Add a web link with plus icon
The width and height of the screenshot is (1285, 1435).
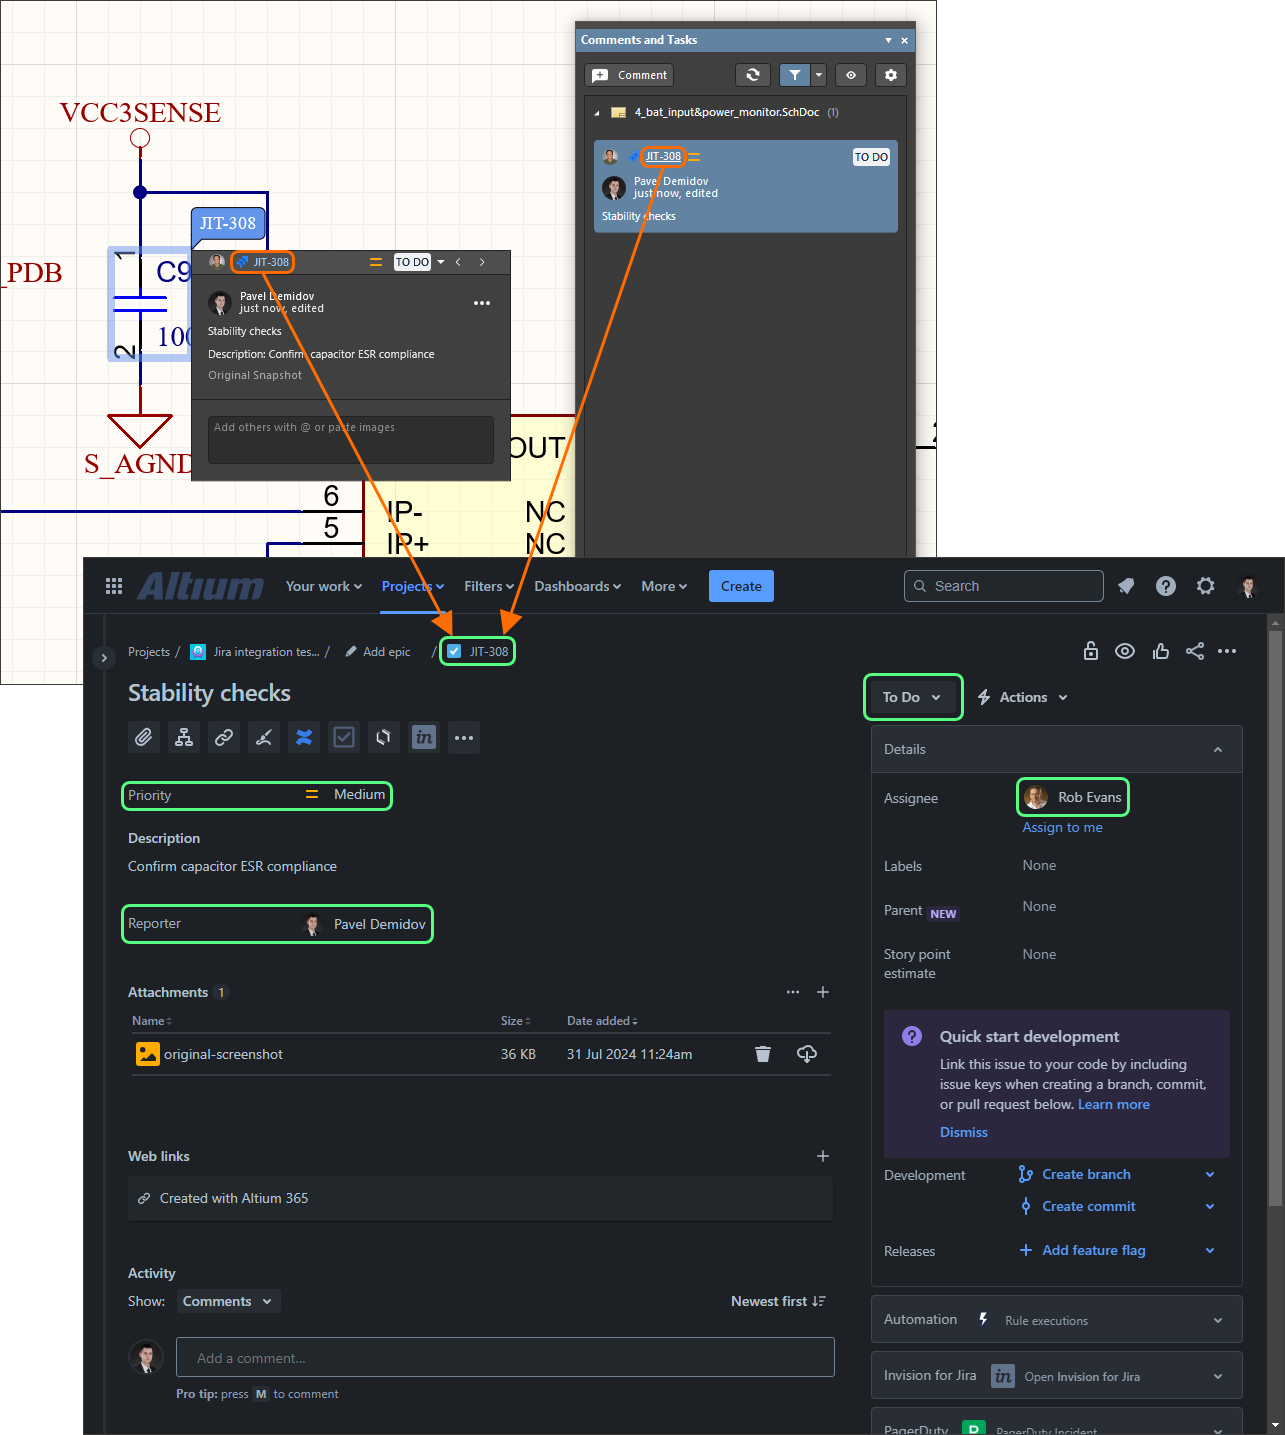823,1156
